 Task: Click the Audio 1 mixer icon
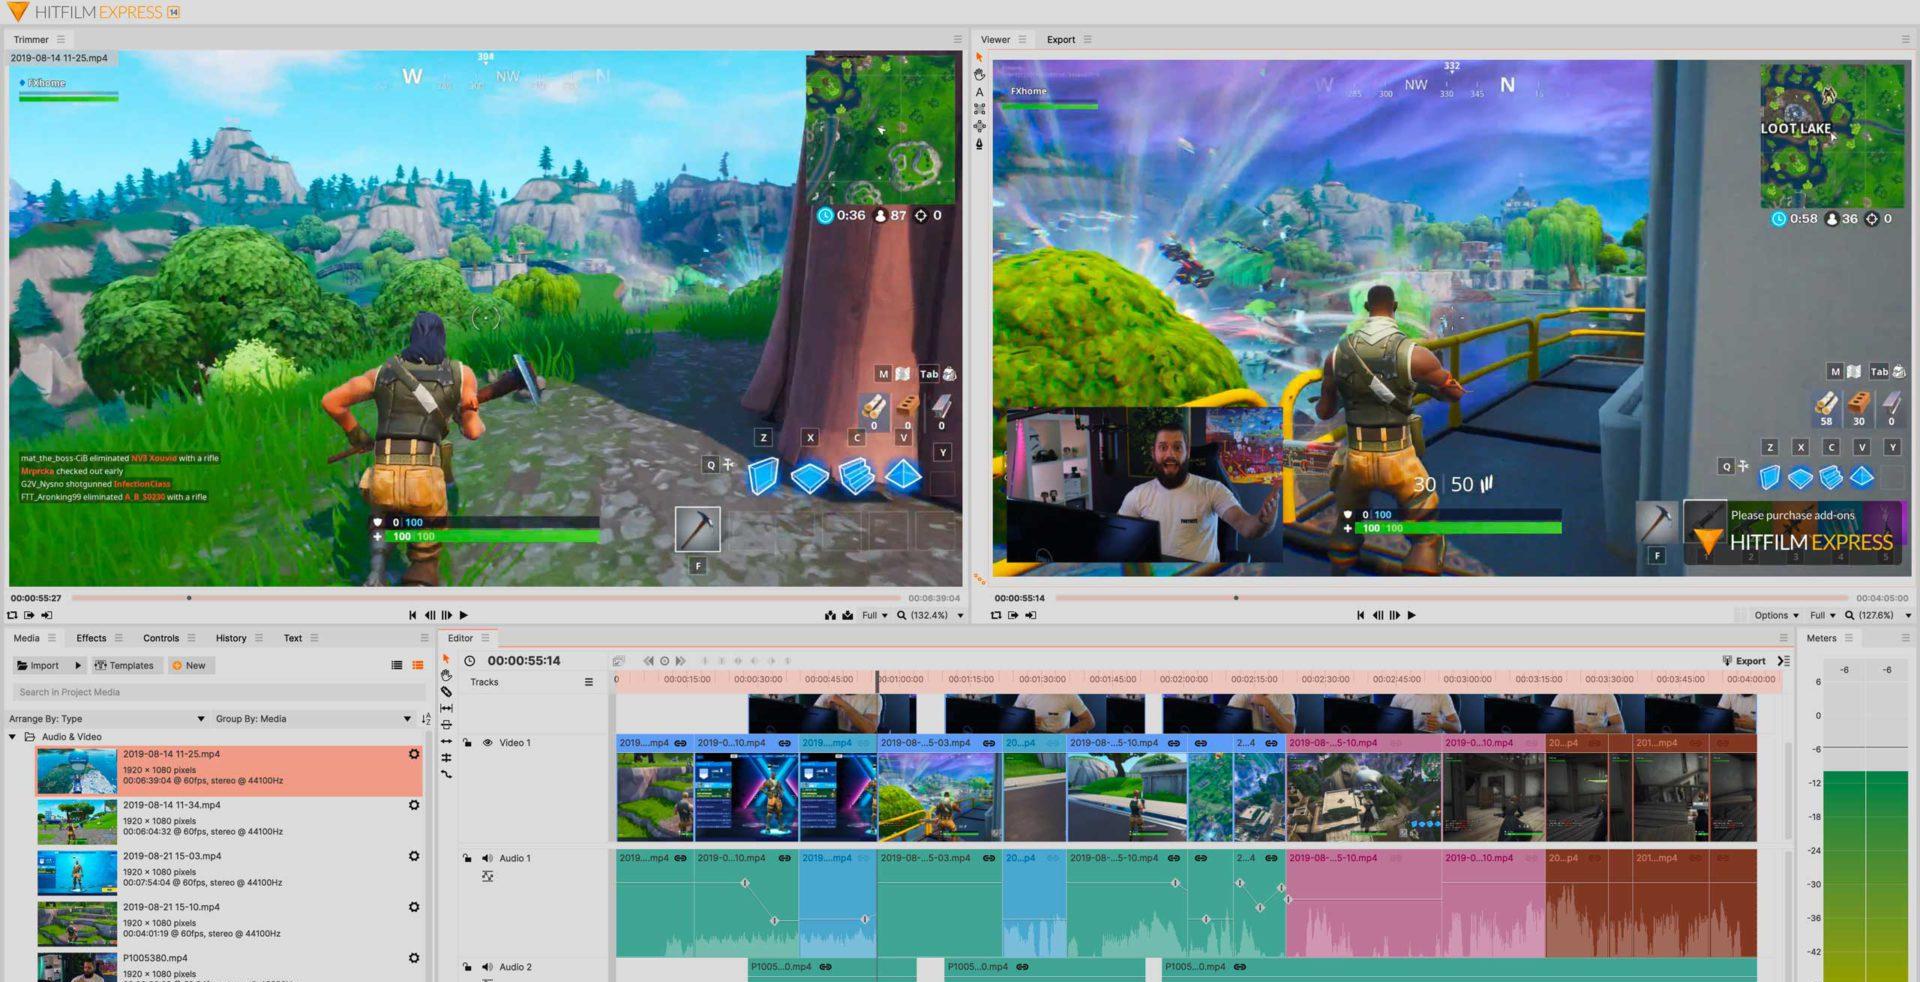487,876
